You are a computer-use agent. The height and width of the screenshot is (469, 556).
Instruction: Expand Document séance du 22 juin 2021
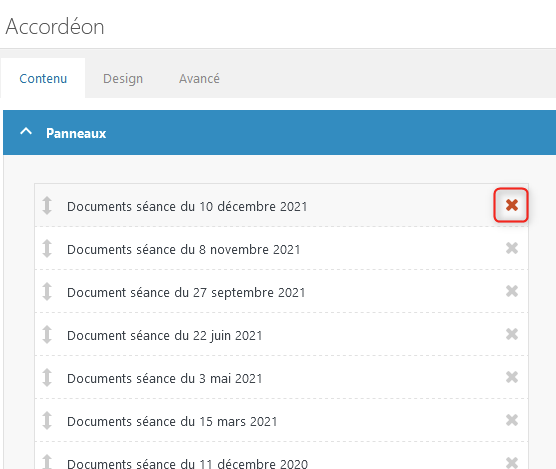click(165, 335)
